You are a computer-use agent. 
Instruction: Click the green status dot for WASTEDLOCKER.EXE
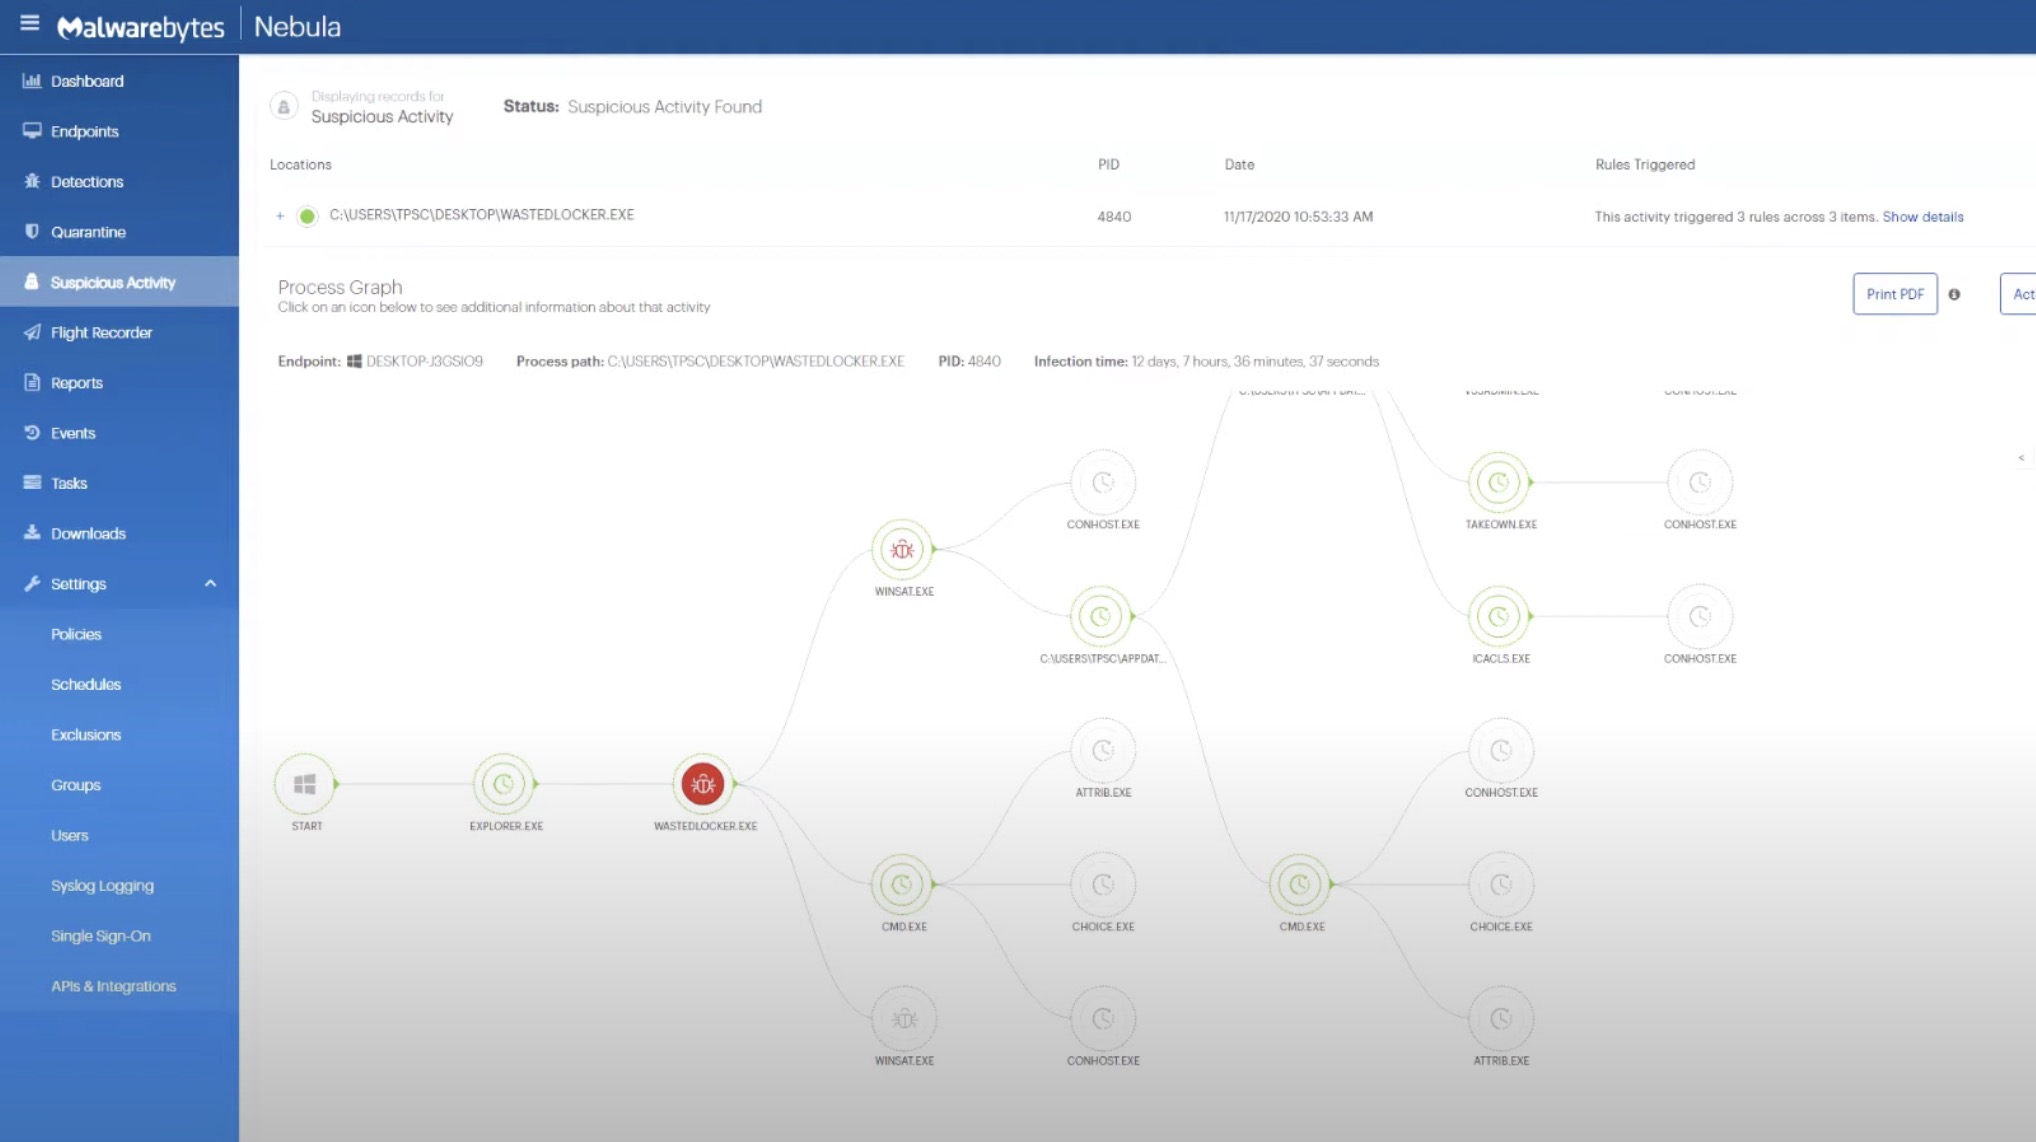tap(308, 216)
